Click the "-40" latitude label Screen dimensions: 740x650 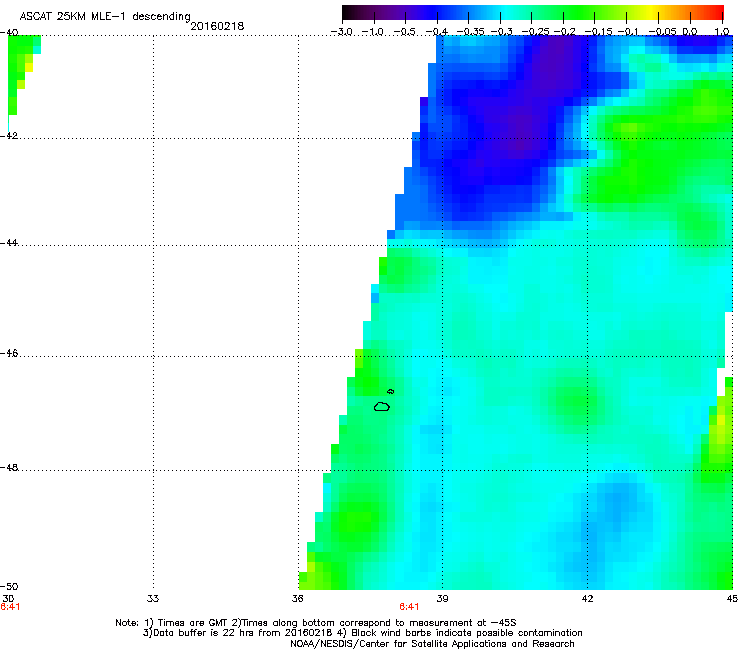tap(9, 33)
